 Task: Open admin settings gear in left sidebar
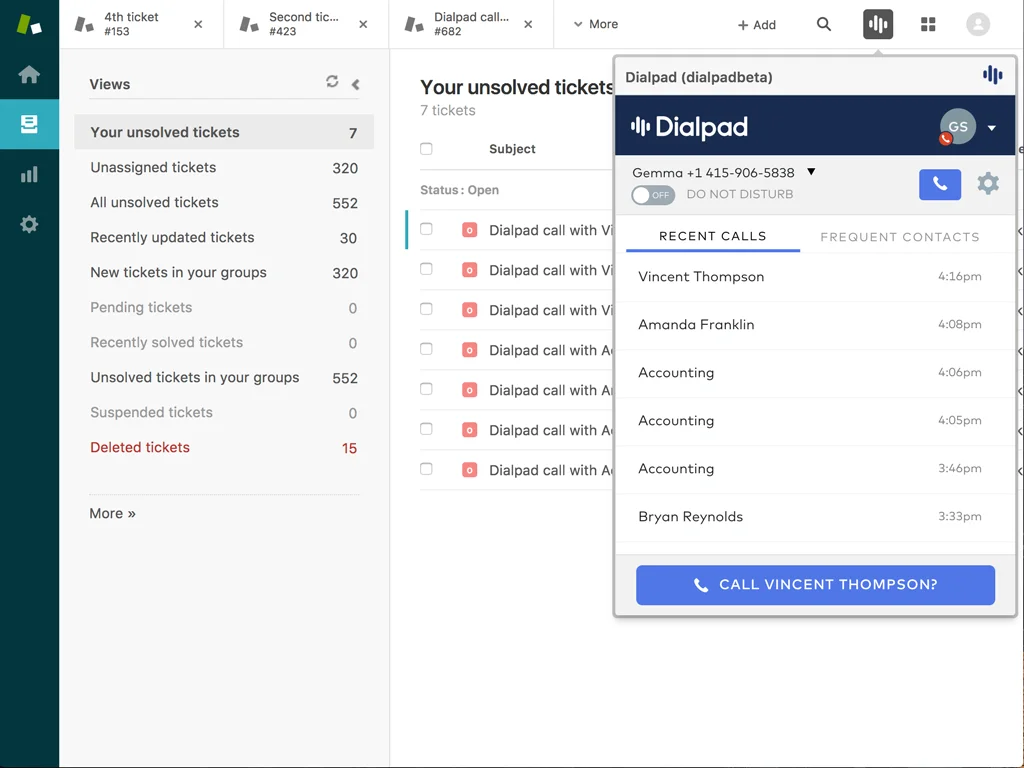tap(29, 224)
